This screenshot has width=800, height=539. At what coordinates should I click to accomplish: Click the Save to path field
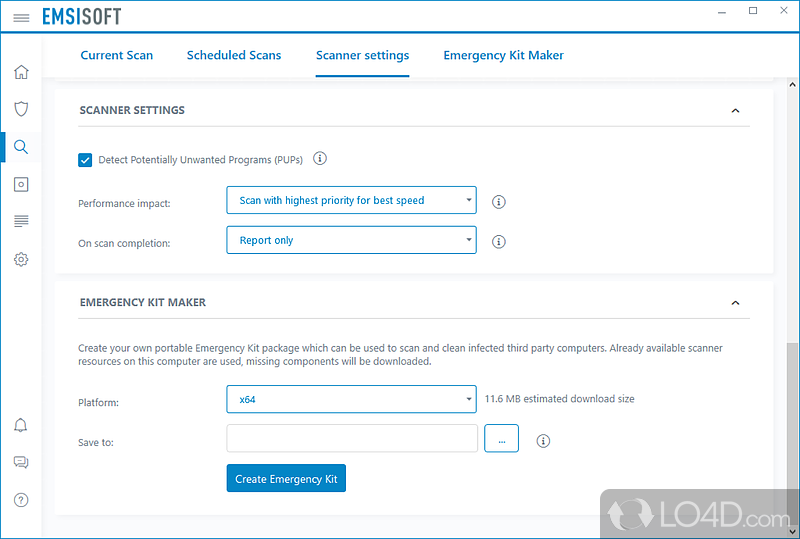coord(352,439)
